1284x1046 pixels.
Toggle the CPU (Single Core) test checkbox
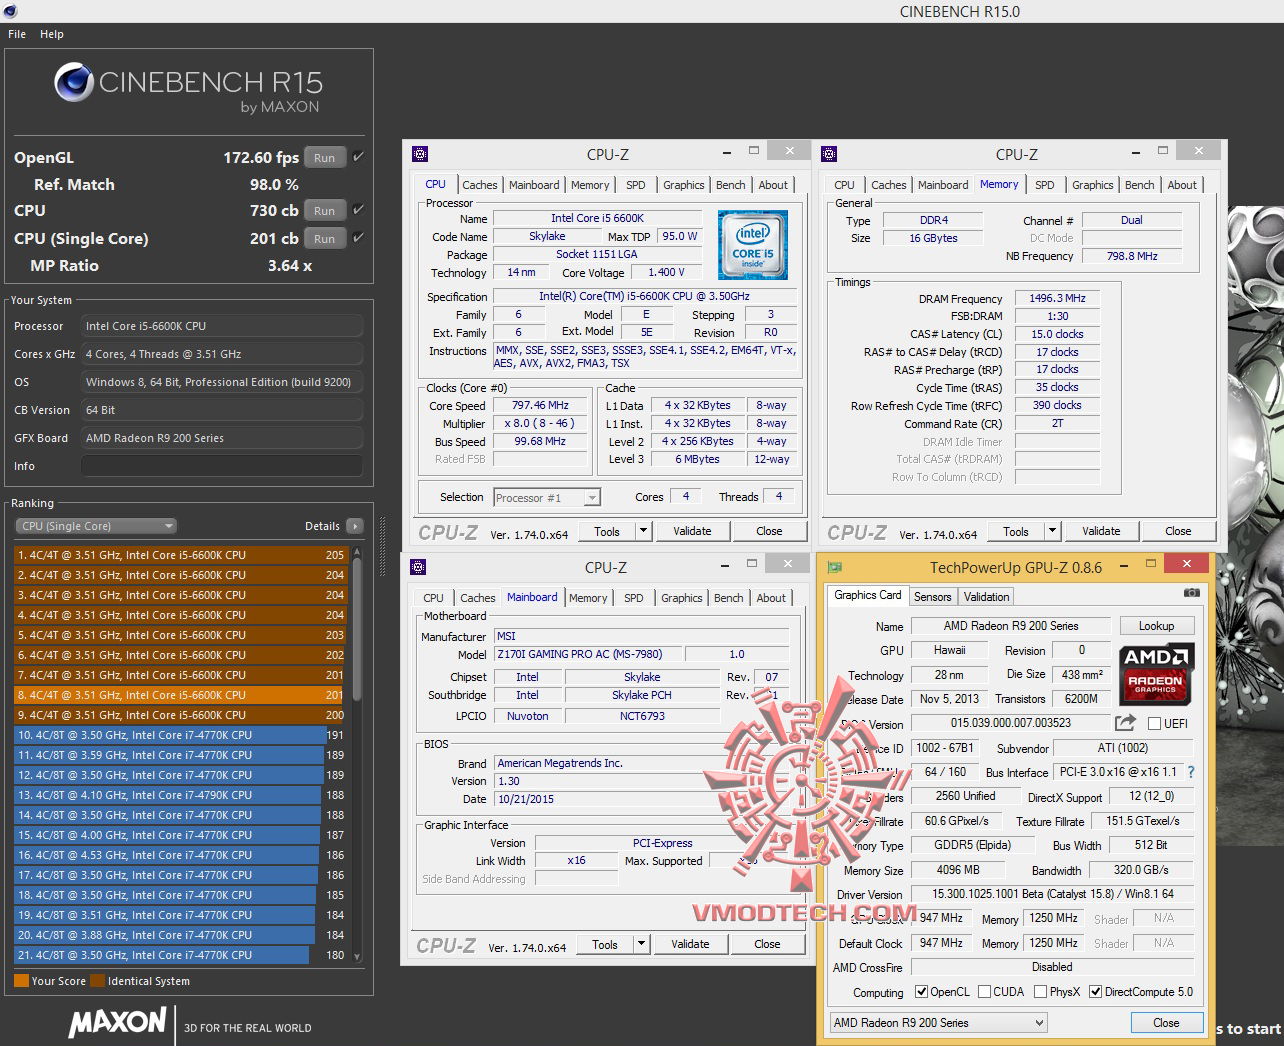point(358,238)
